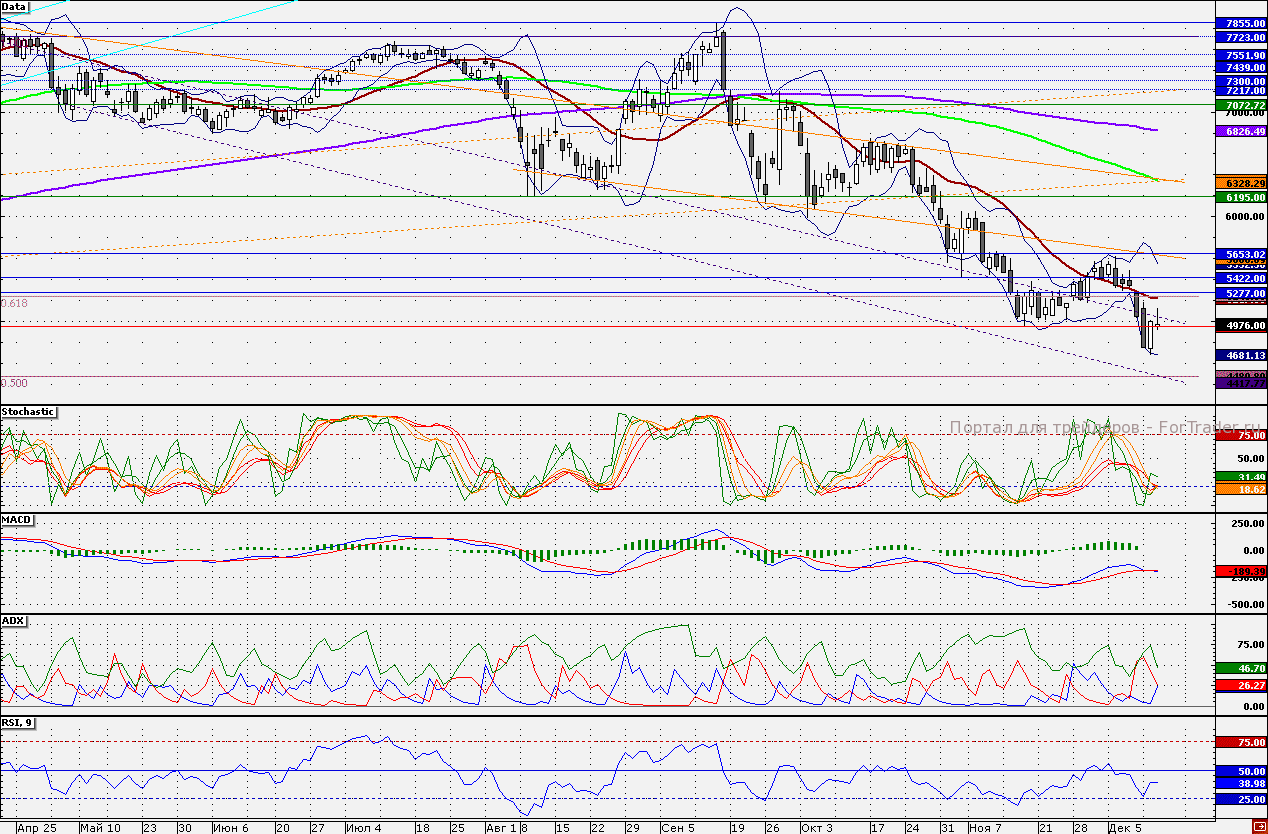The image size is (1268, 834).
Task: Click the Апр 25 date on time axis
Action: (x=37, y=828)
